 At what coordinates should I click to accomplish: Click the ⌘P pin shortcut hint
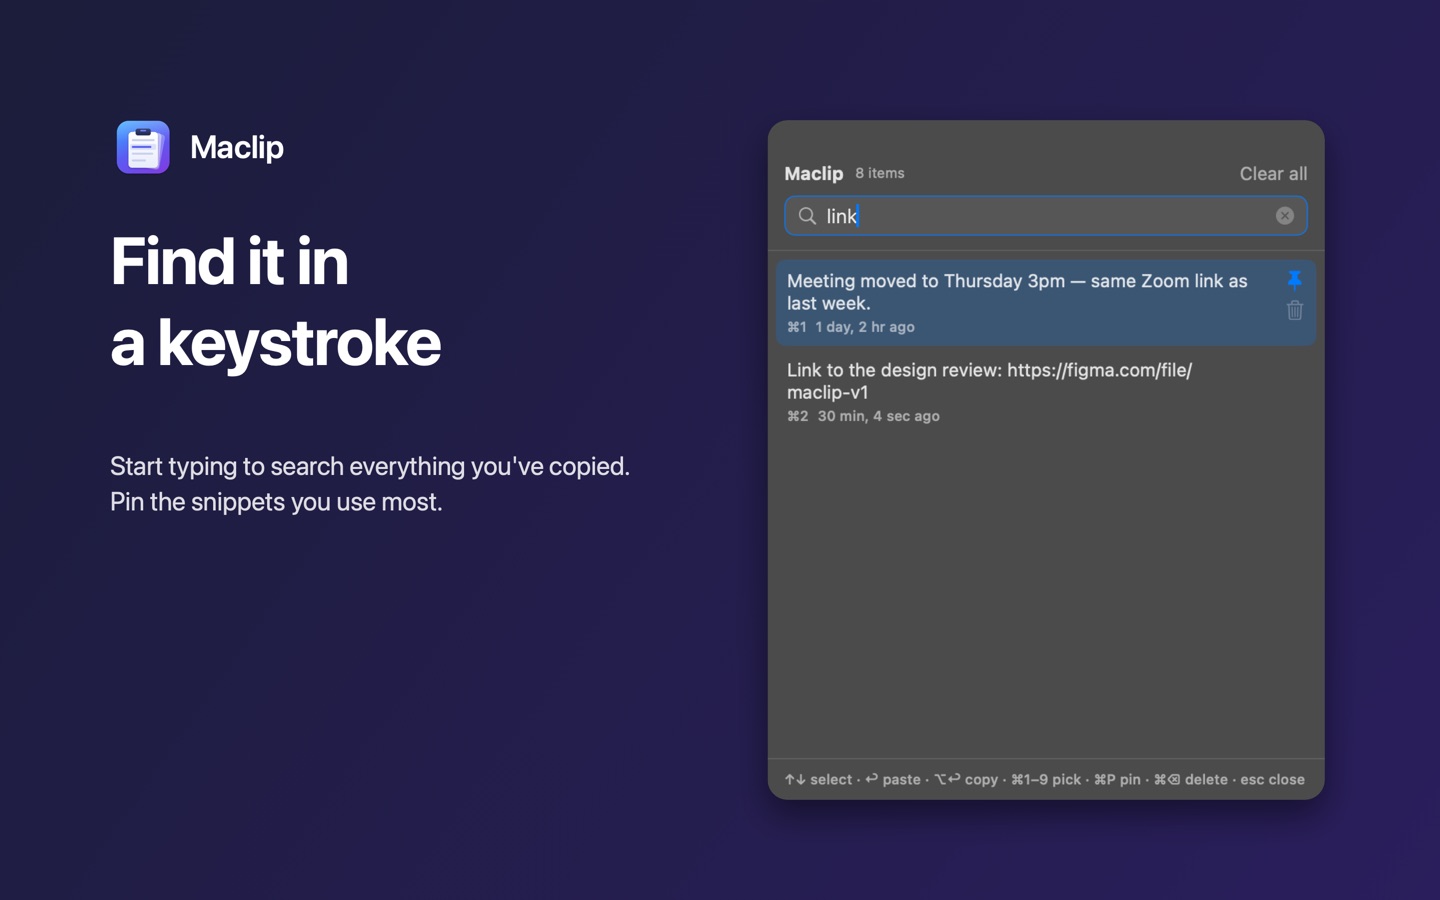click(1117, 779)
